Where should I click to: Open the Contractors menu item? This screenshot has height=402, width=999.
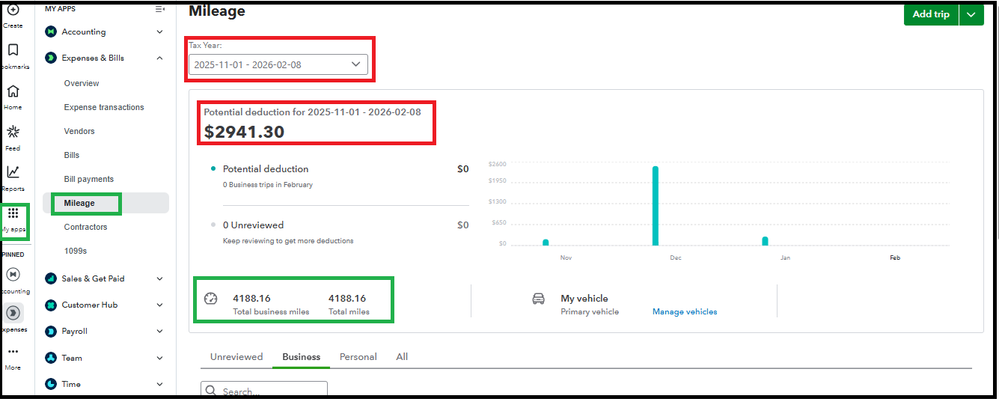[x=85, y=227]
